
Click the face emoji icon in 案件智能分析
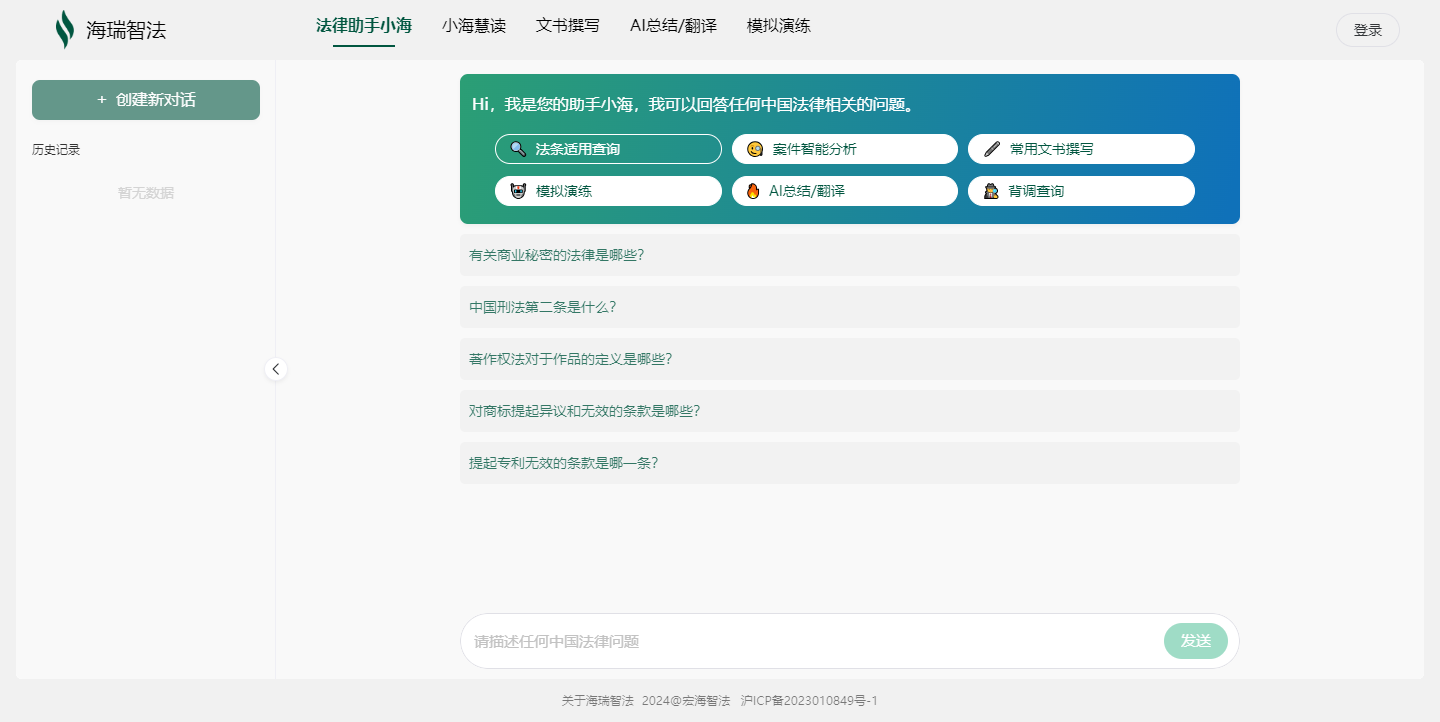[x=755, y=149]
